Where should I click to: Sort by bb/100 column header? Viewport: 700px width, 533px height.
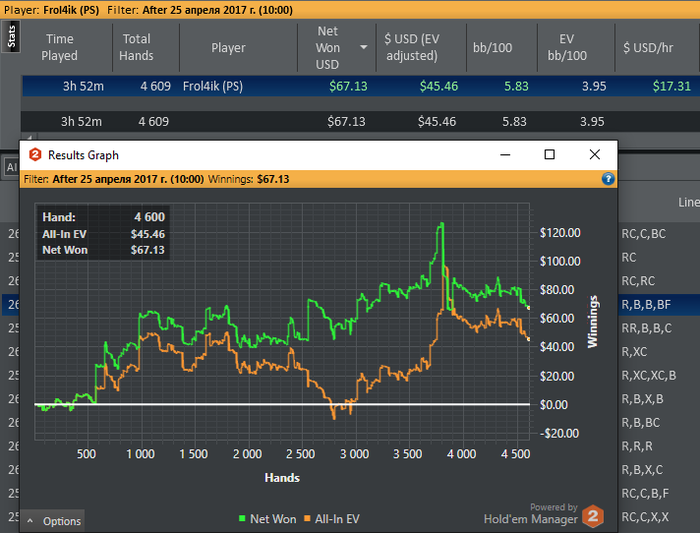pos(492,47)
